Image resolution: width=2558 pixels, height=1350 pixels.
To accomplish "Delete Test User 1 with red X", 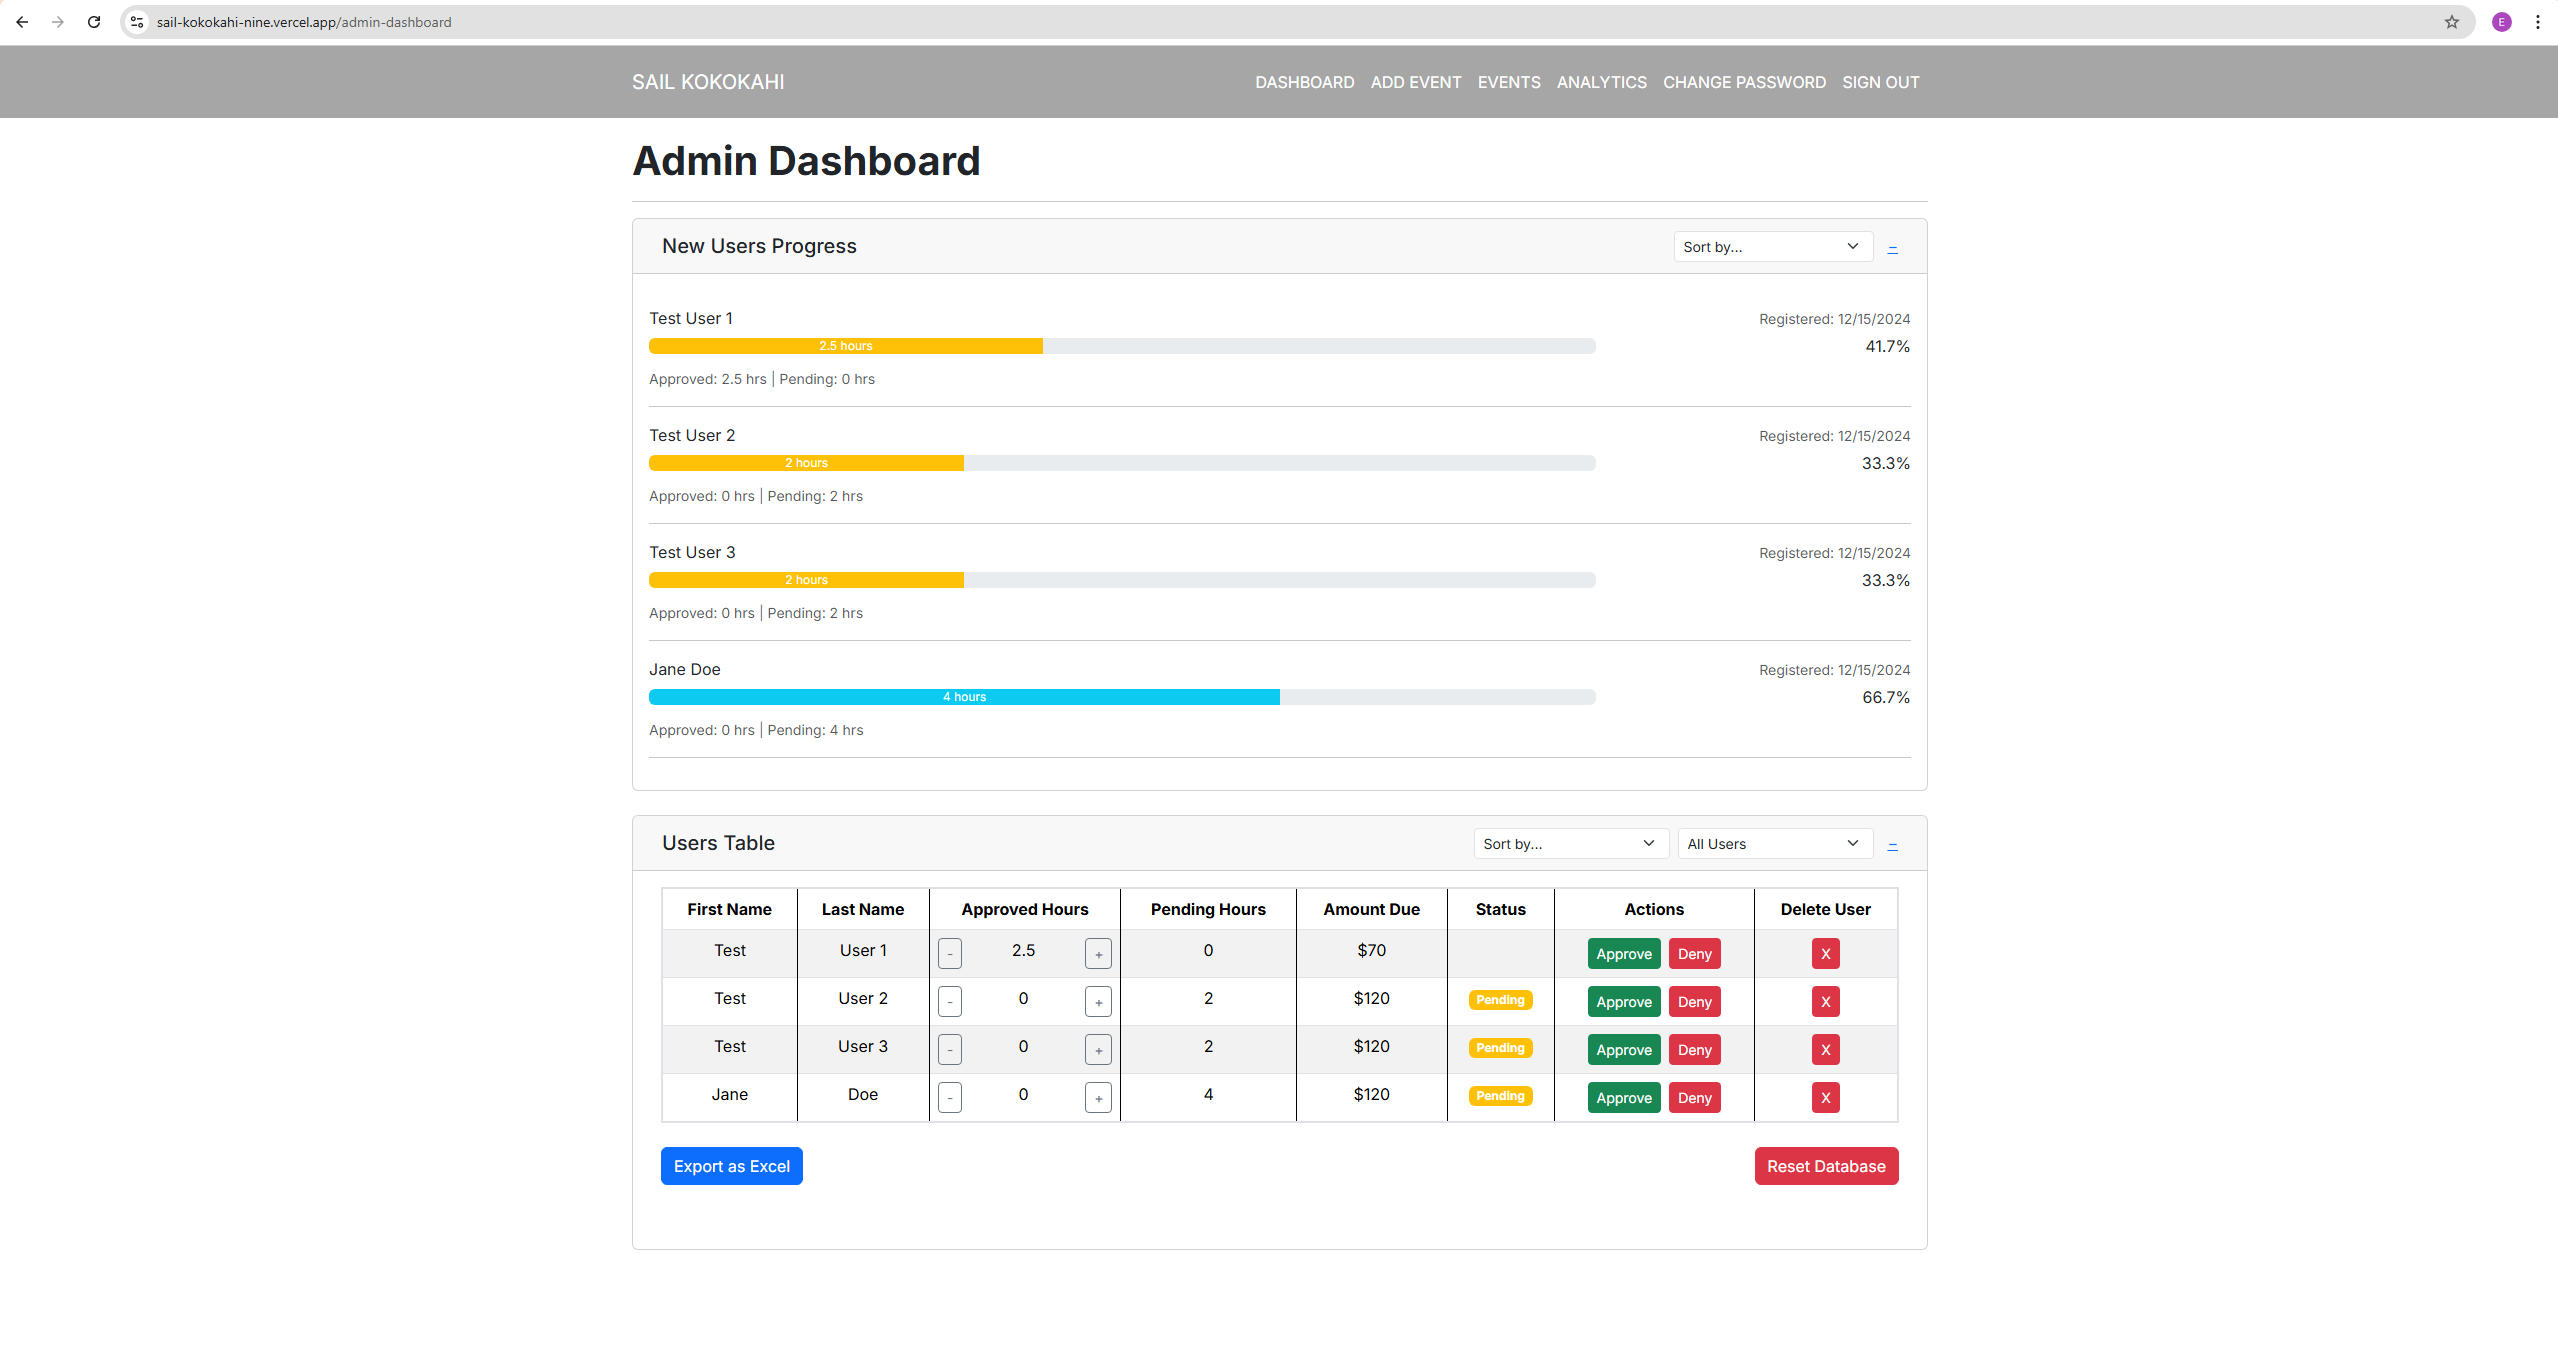I will pyautogui.click(x=1825, y=954).
